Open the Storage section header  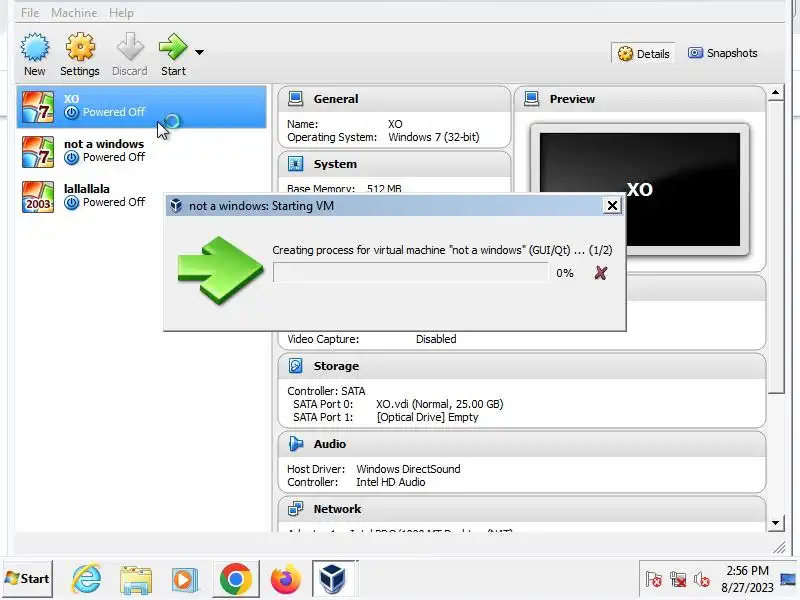click(521, 366)
